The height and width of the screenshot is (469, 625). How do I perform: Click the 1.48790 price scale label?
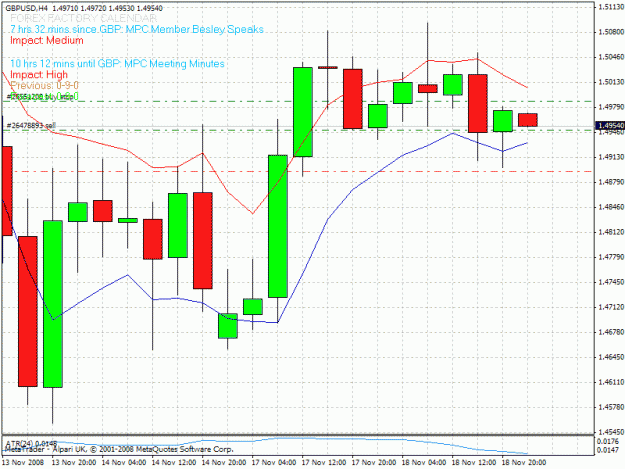coord(611,182)
